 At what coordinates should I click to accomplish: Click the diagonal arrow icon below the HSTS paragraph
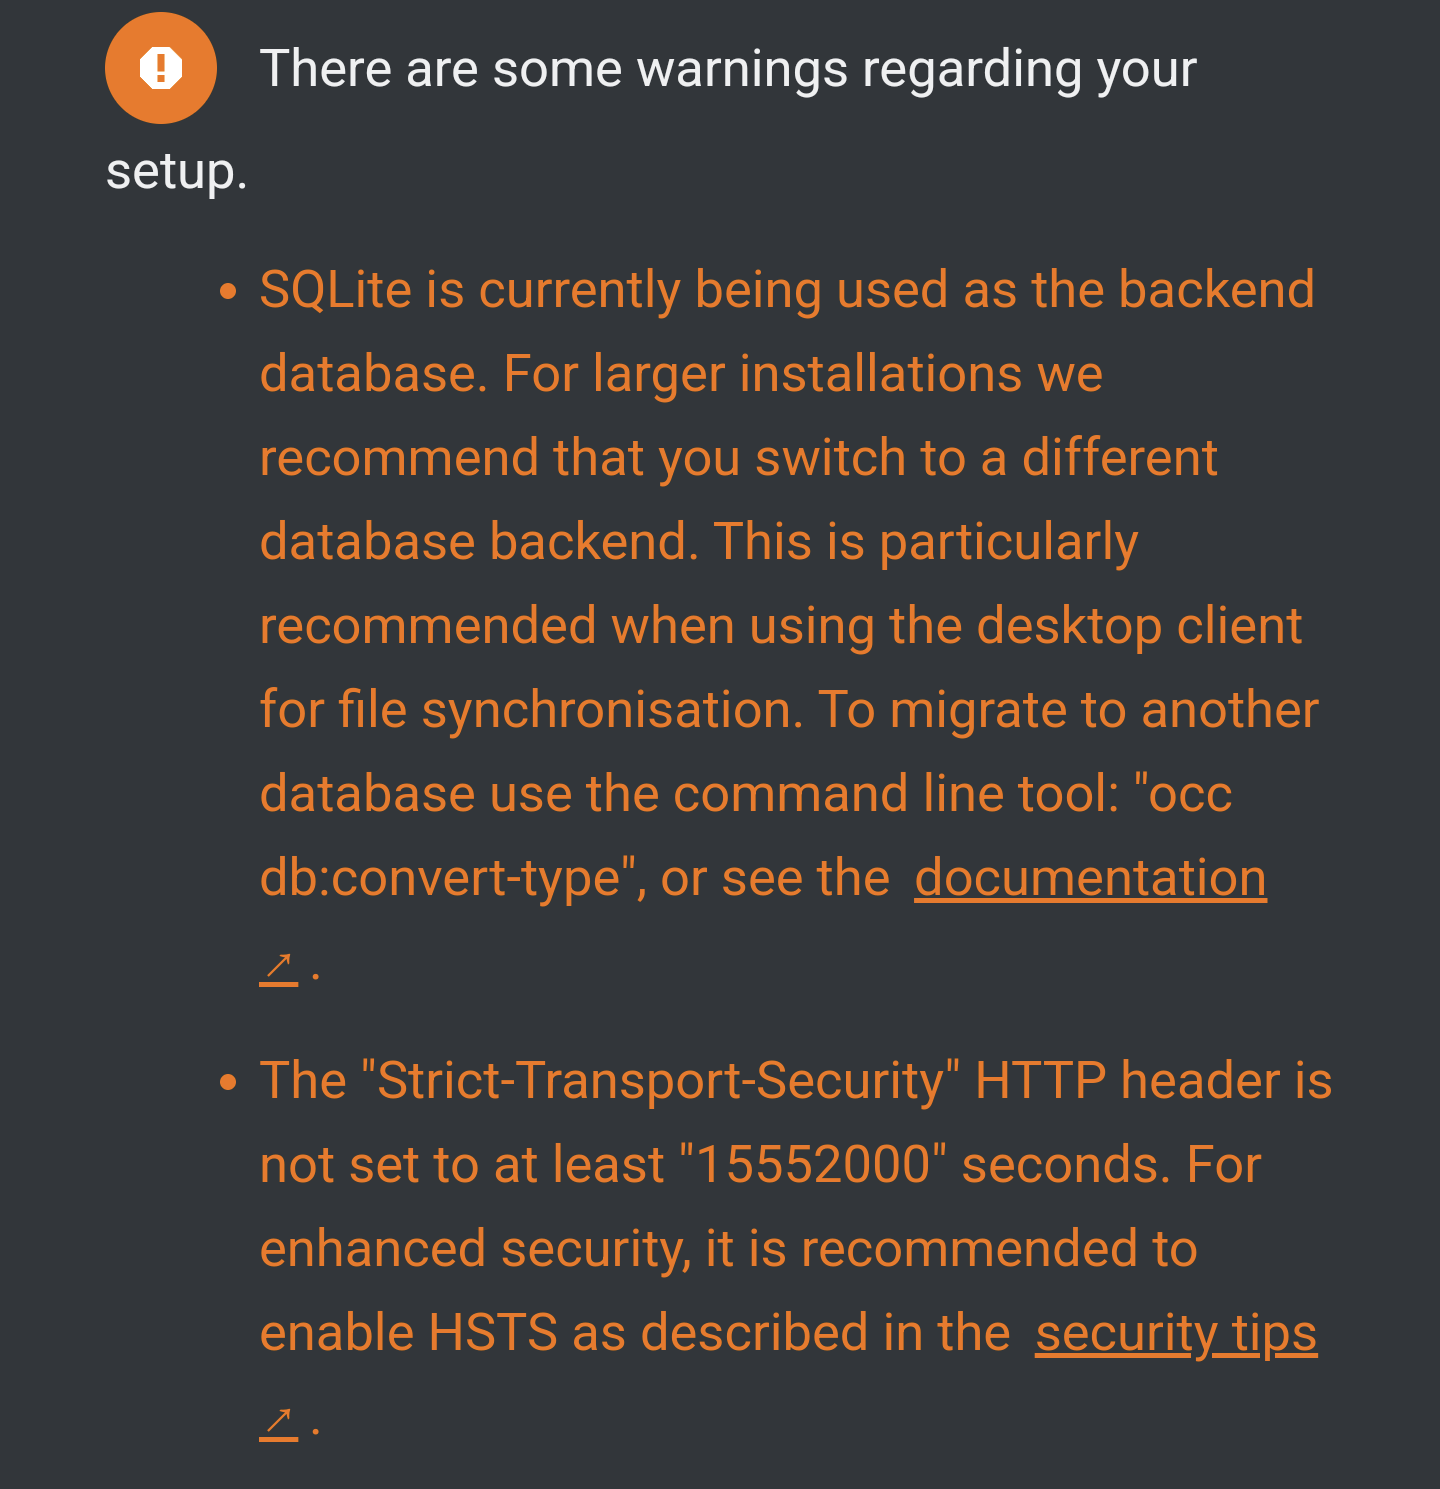(x=278, y=1420)
